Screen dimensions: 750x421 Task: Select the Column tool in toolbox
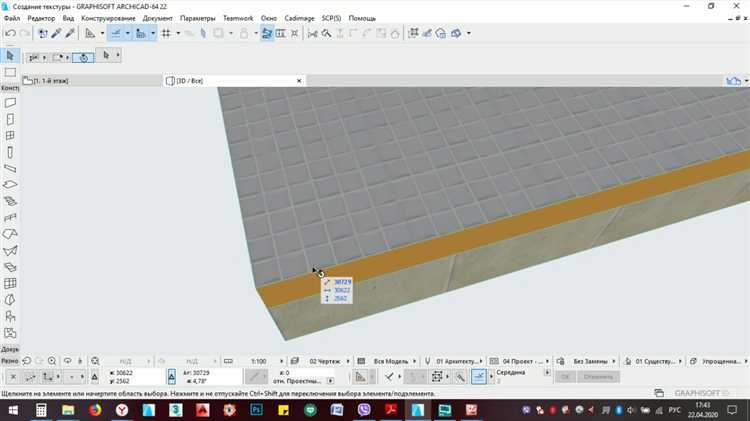[10, 153]
